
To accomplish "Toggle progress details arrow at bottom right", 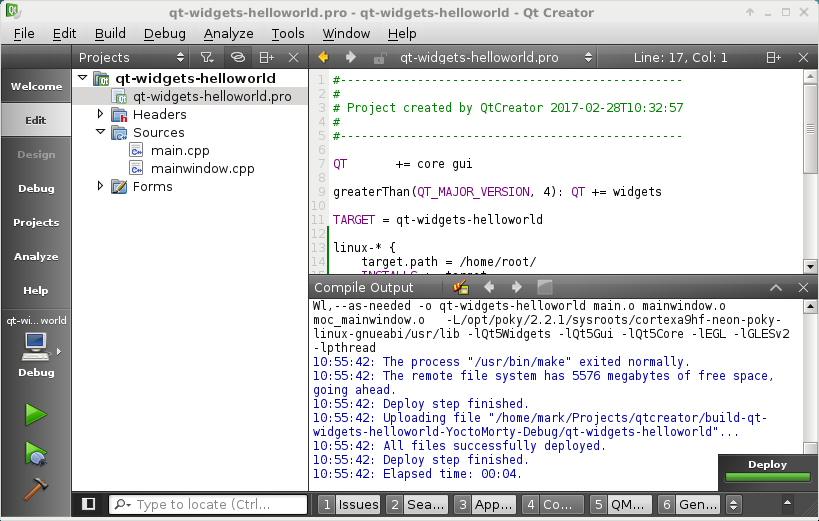I will click(x=787, y=503).
